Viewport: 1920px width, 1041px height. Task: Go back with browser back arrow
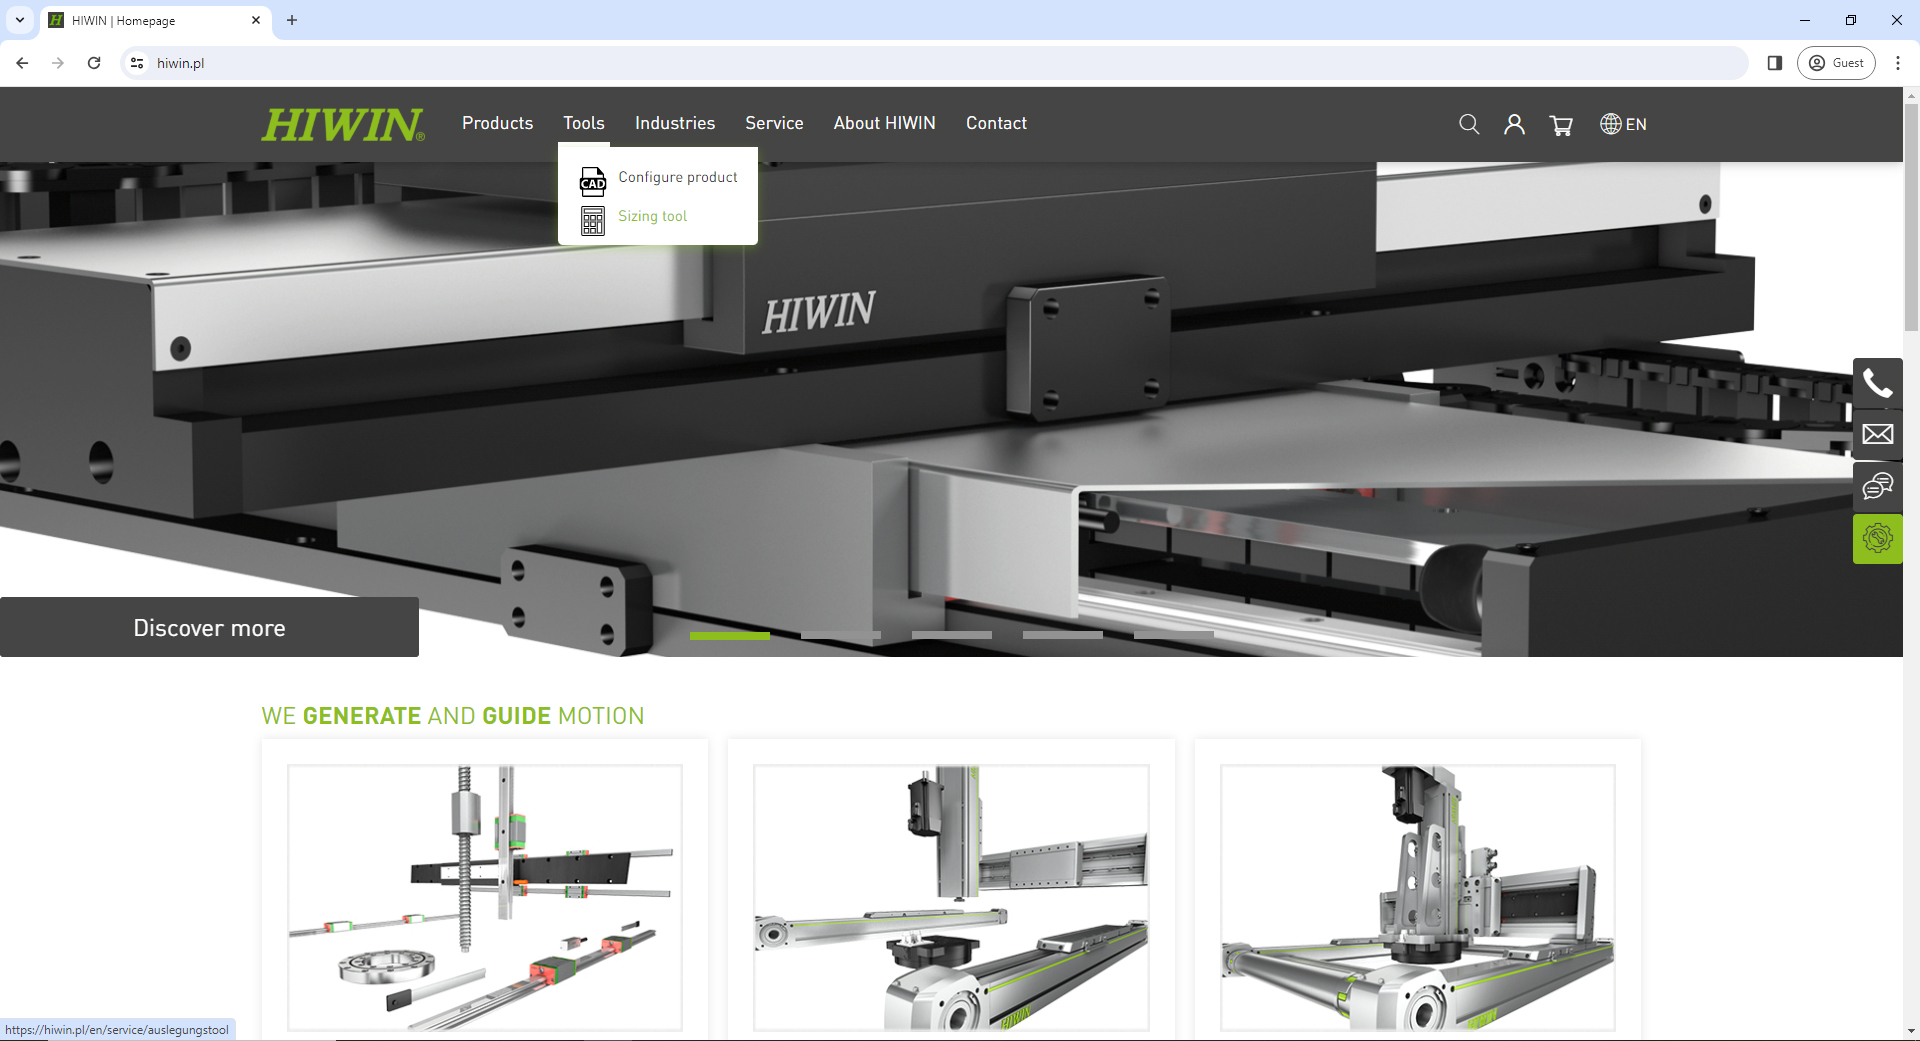[22, 63]
